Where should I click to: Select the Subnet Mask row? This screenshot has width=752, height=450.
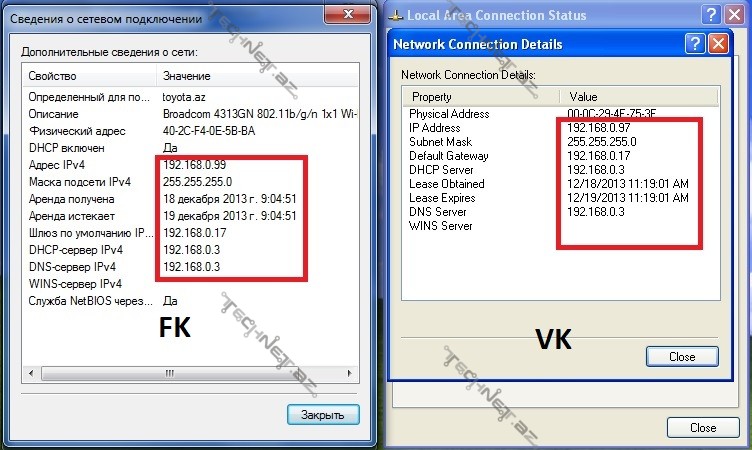coord(561,142)
